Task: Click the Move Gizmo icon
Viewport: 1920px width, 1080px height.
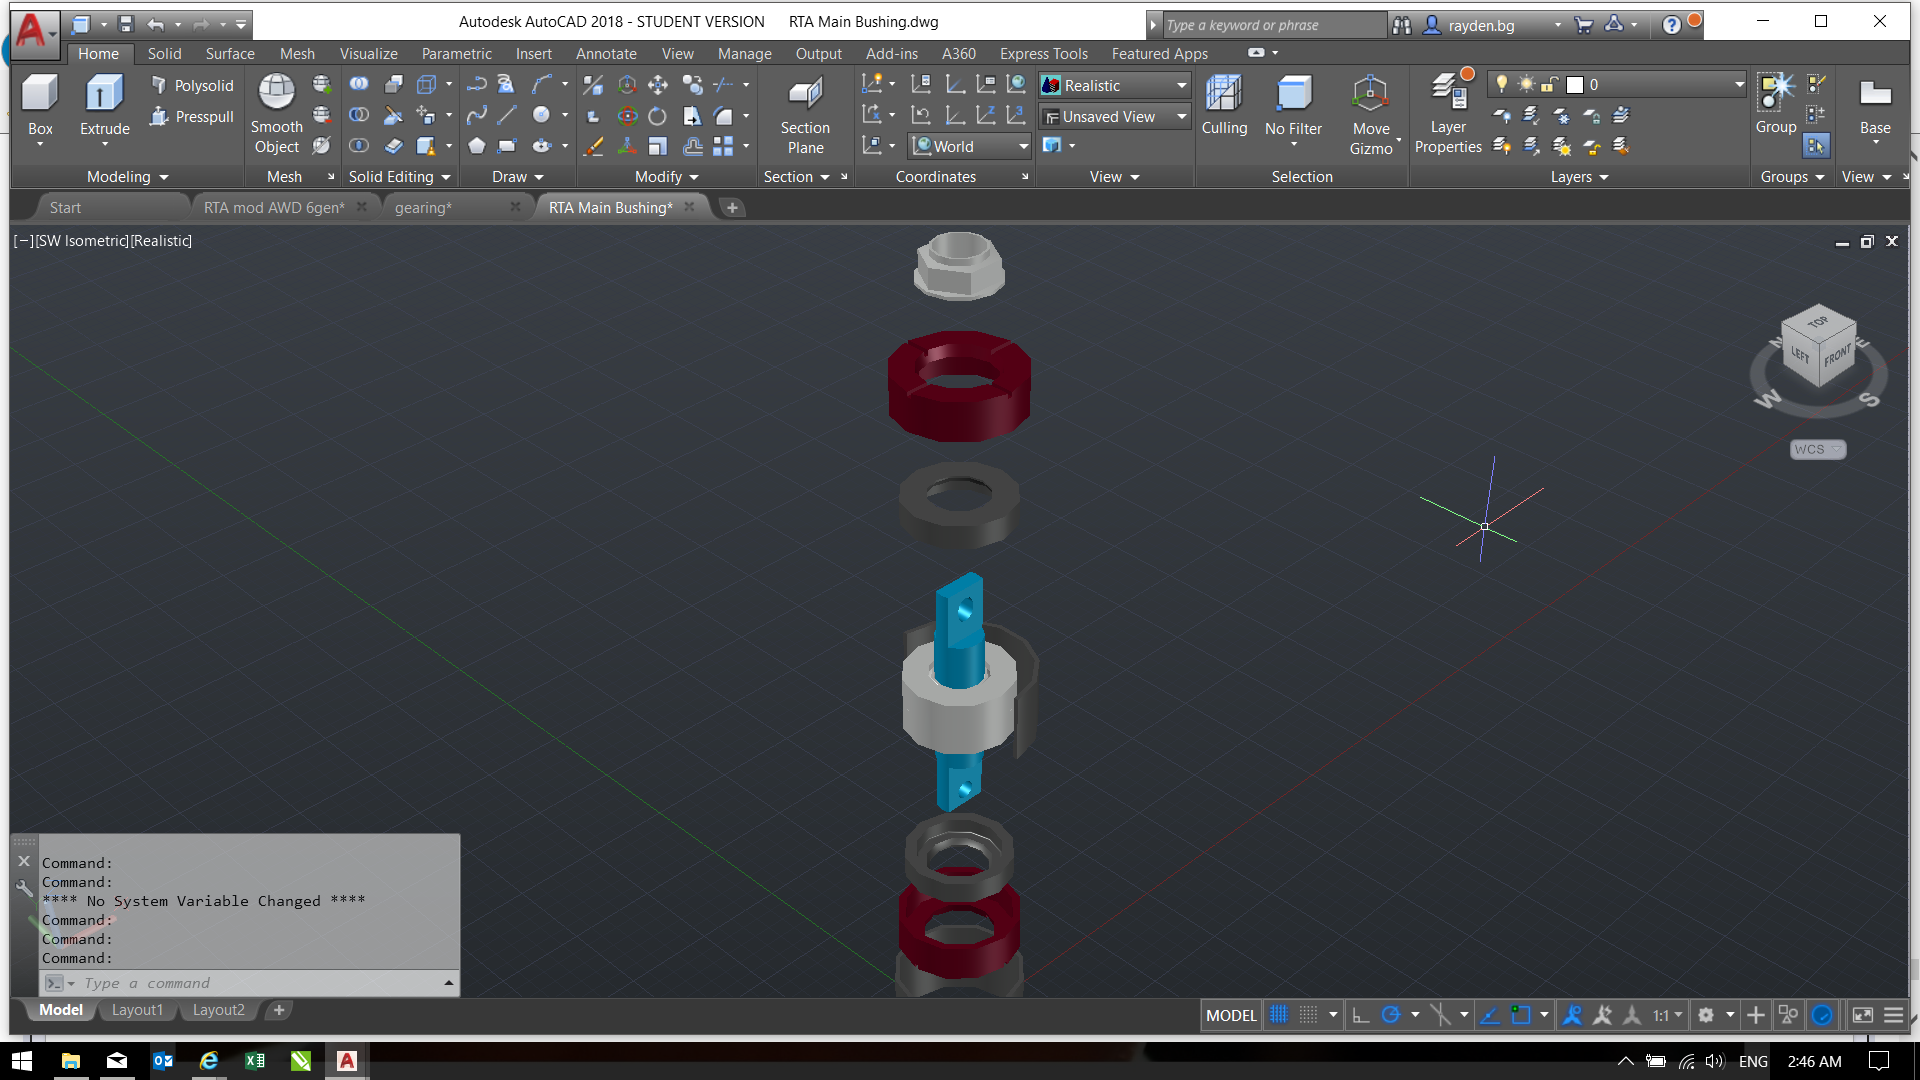Action: (x=1370, y=93)
